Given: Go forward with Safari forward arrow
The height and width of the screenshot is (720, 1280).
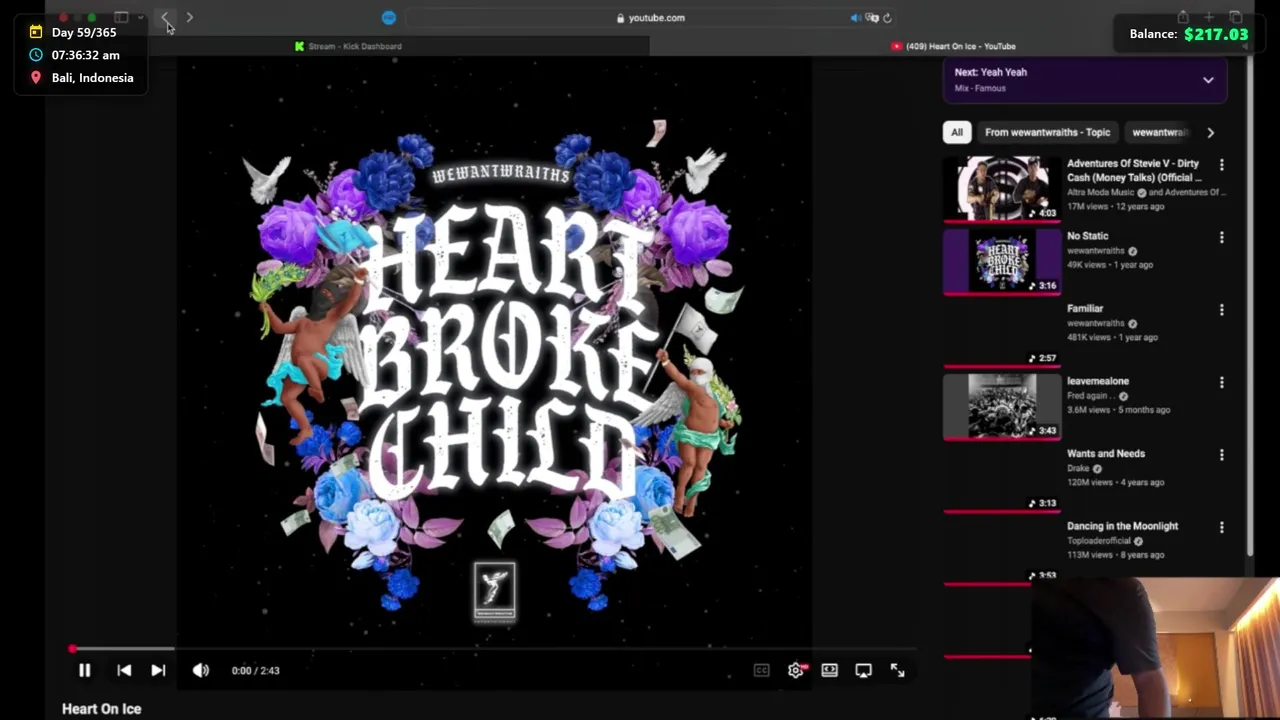Looking at the screenshot, I should click(189, 17).
